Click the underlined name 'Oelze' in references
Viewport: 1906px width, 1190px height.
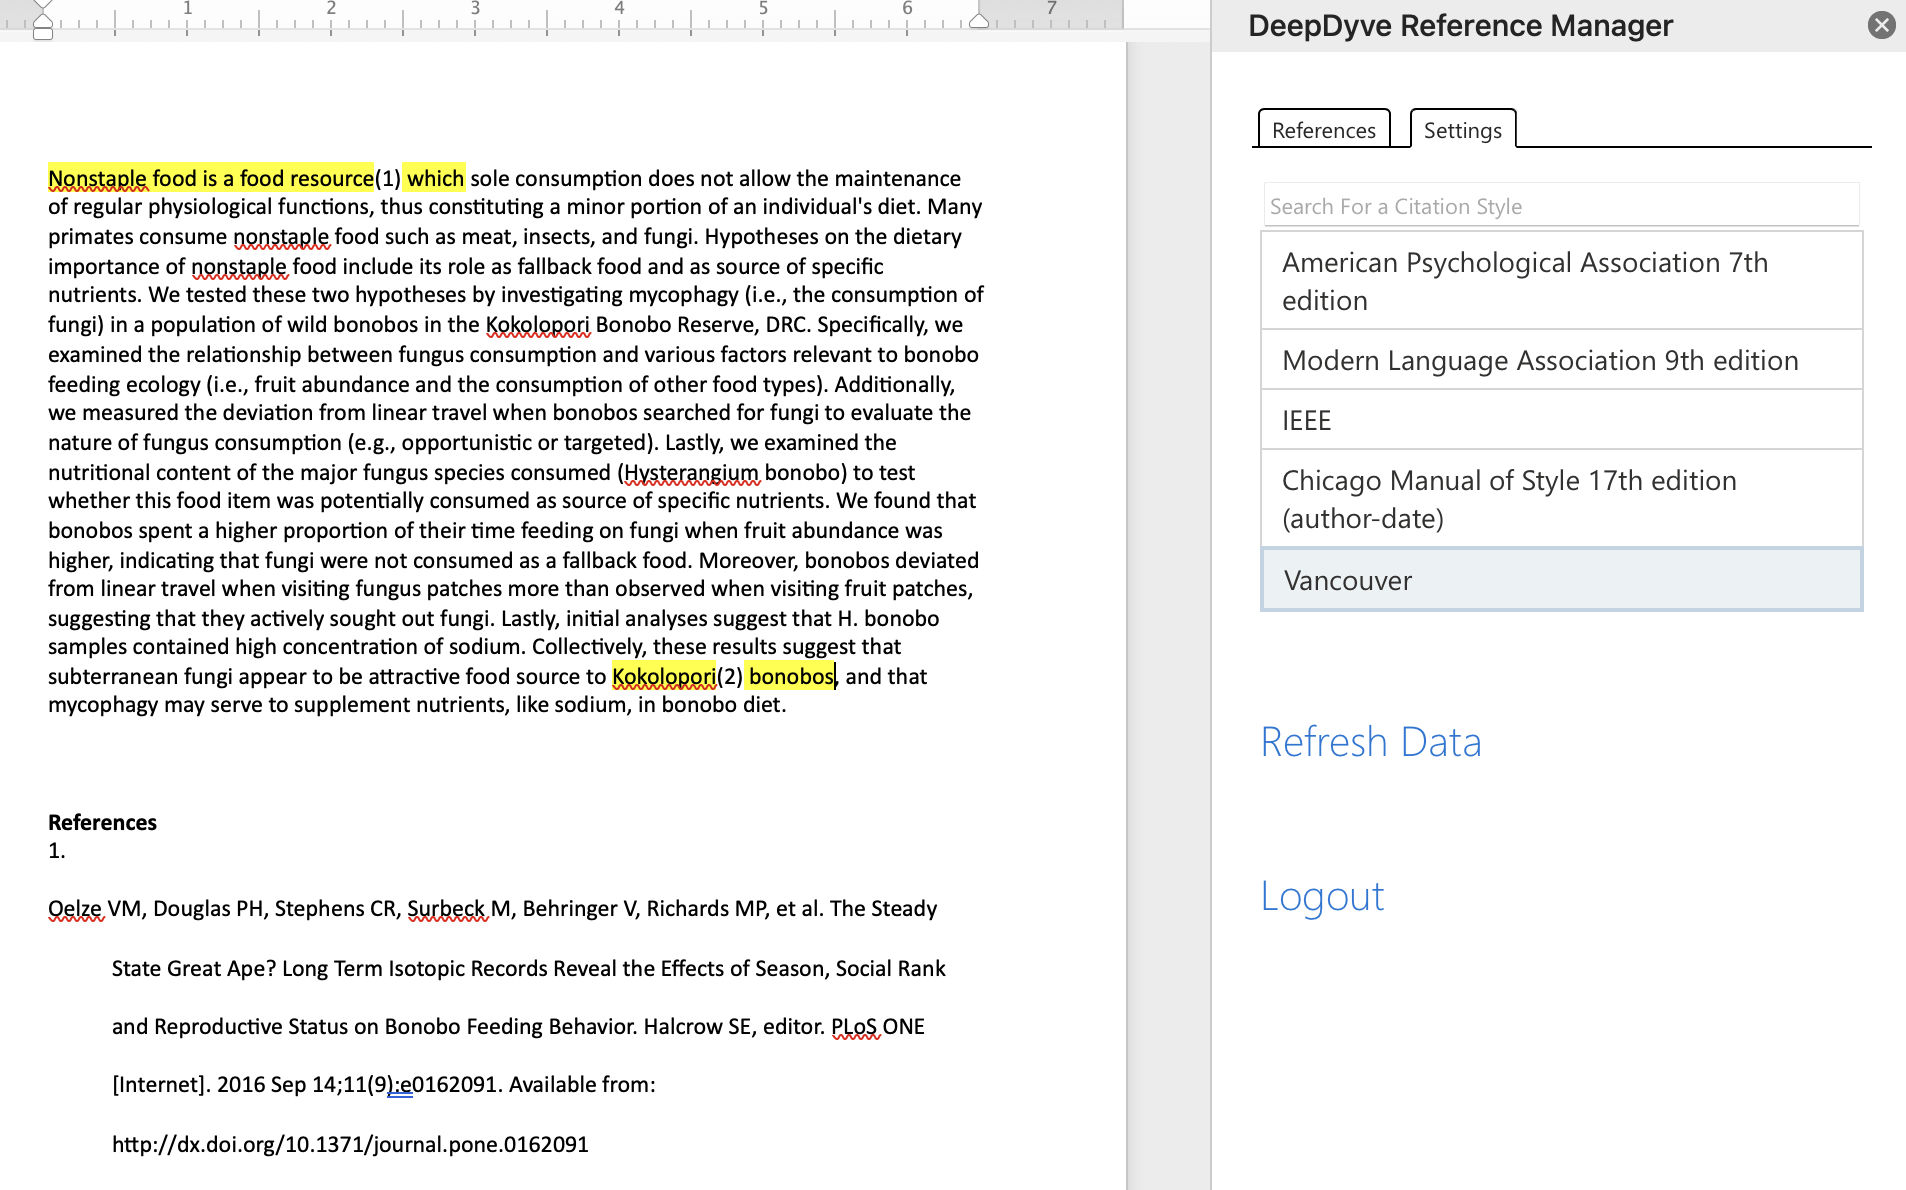tap(75, 909)
